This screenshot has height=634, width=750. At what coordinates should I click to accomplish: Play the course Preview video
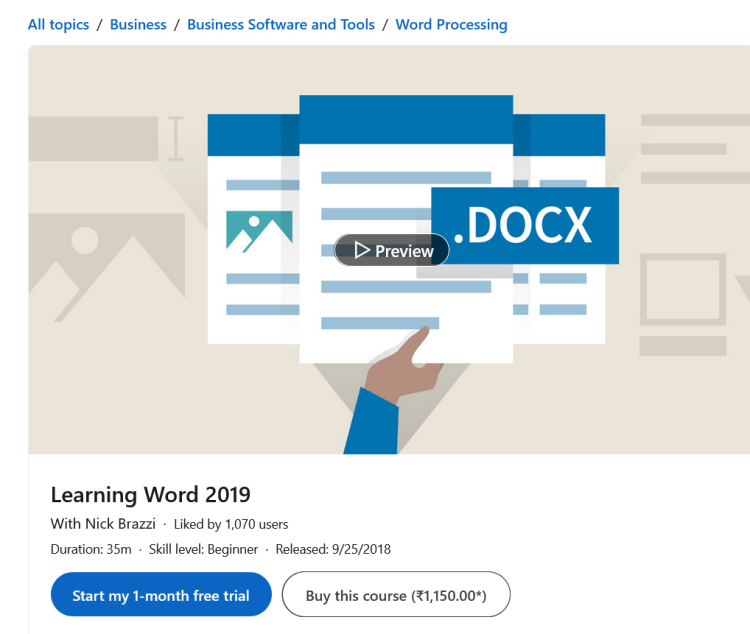[x=391, y=250]
